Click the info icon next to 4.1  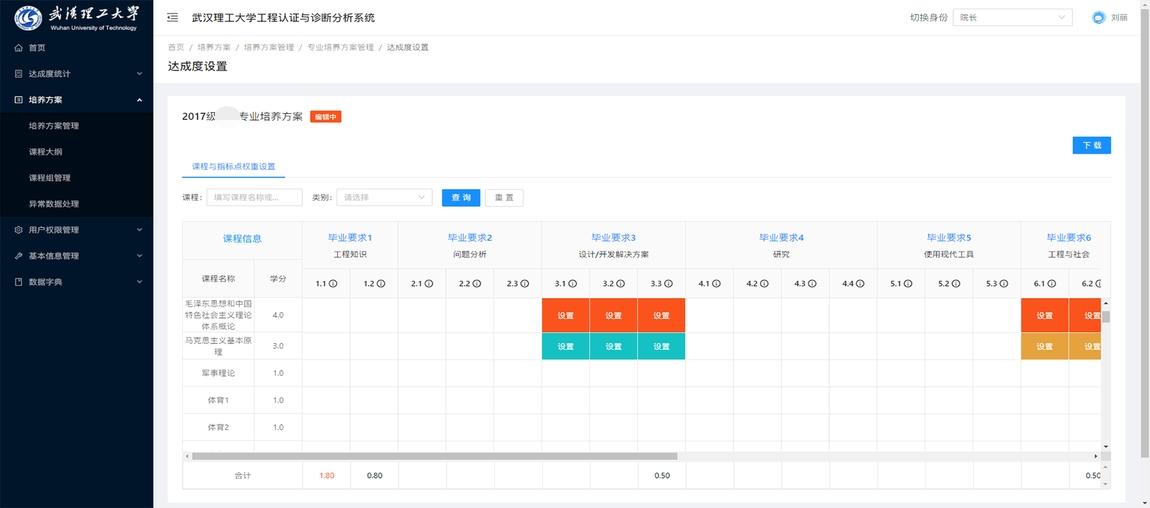[x=716, y=284]
